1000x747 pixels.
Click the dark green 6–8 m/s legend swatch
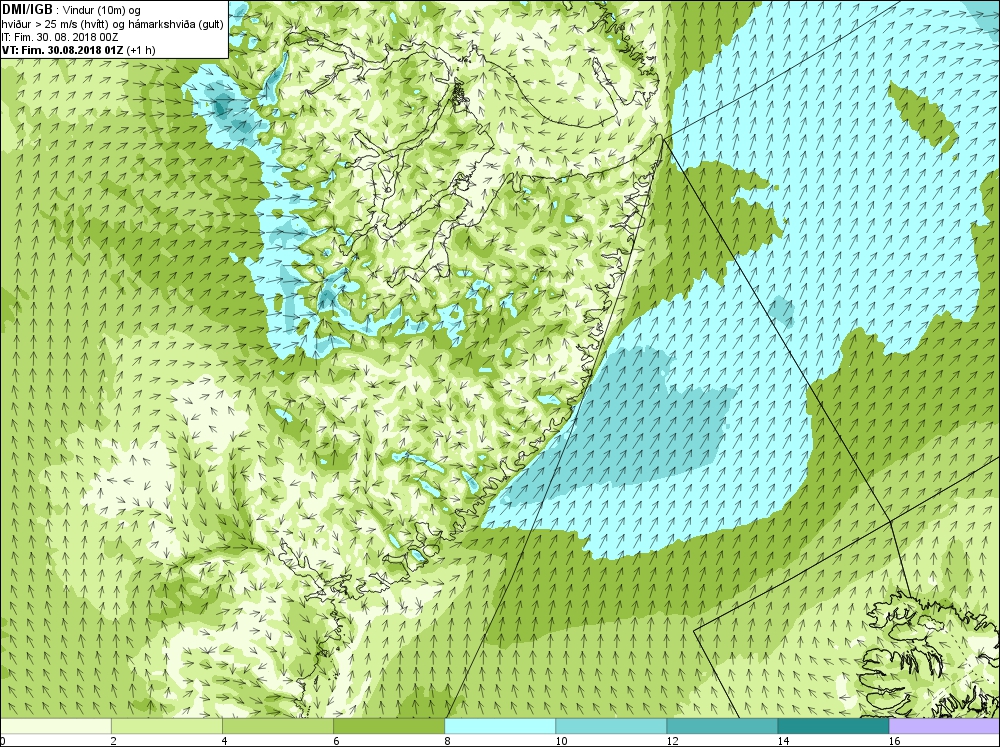coord(389,726)
